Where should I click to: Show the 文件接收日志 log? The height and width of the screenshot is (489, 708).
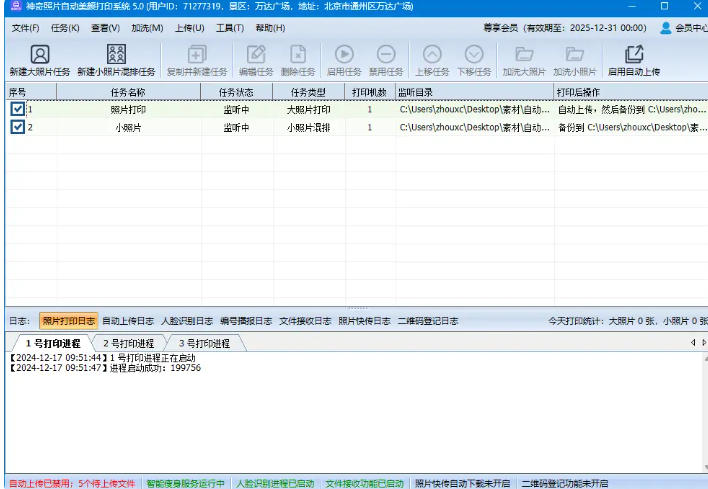pyautogui.click(x=305, y=321)
